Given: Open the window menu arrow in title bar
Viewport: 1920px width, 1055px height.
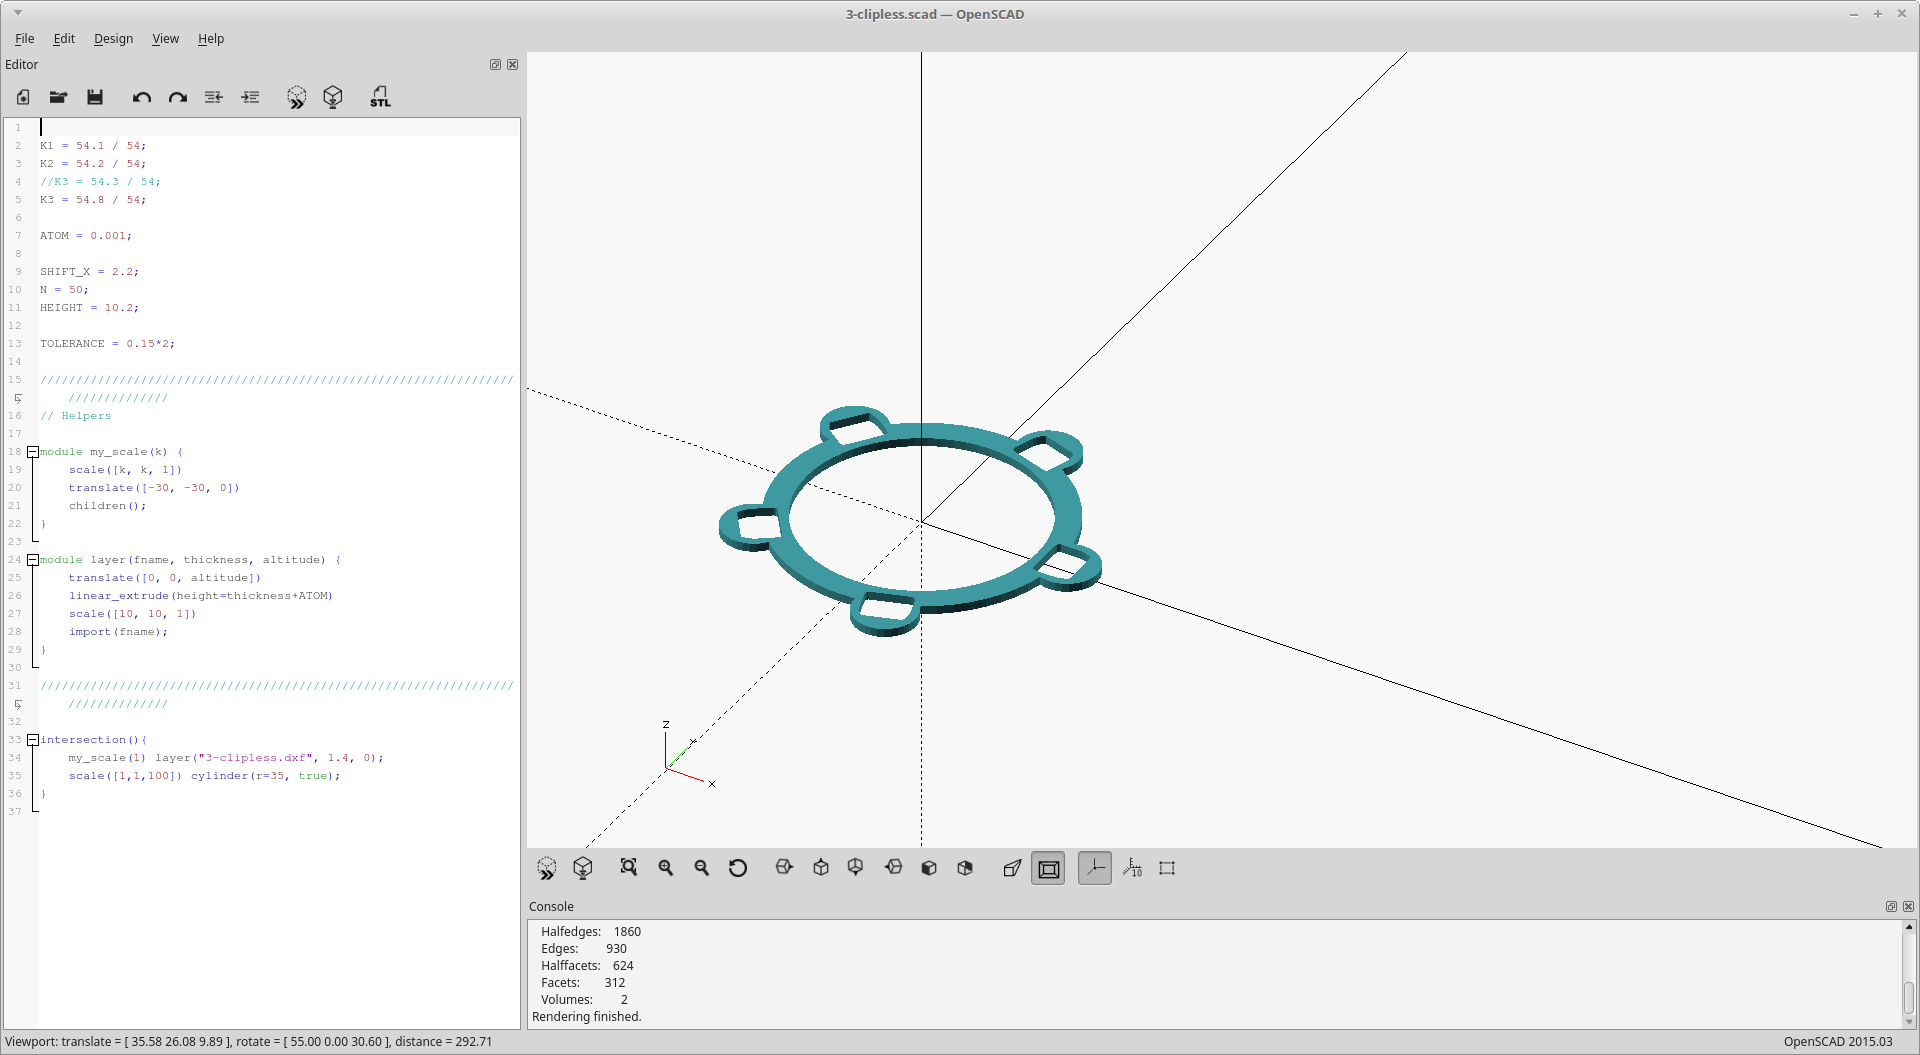Looking at the screenshot, I should pyautogui.click(x=18, y=14).
